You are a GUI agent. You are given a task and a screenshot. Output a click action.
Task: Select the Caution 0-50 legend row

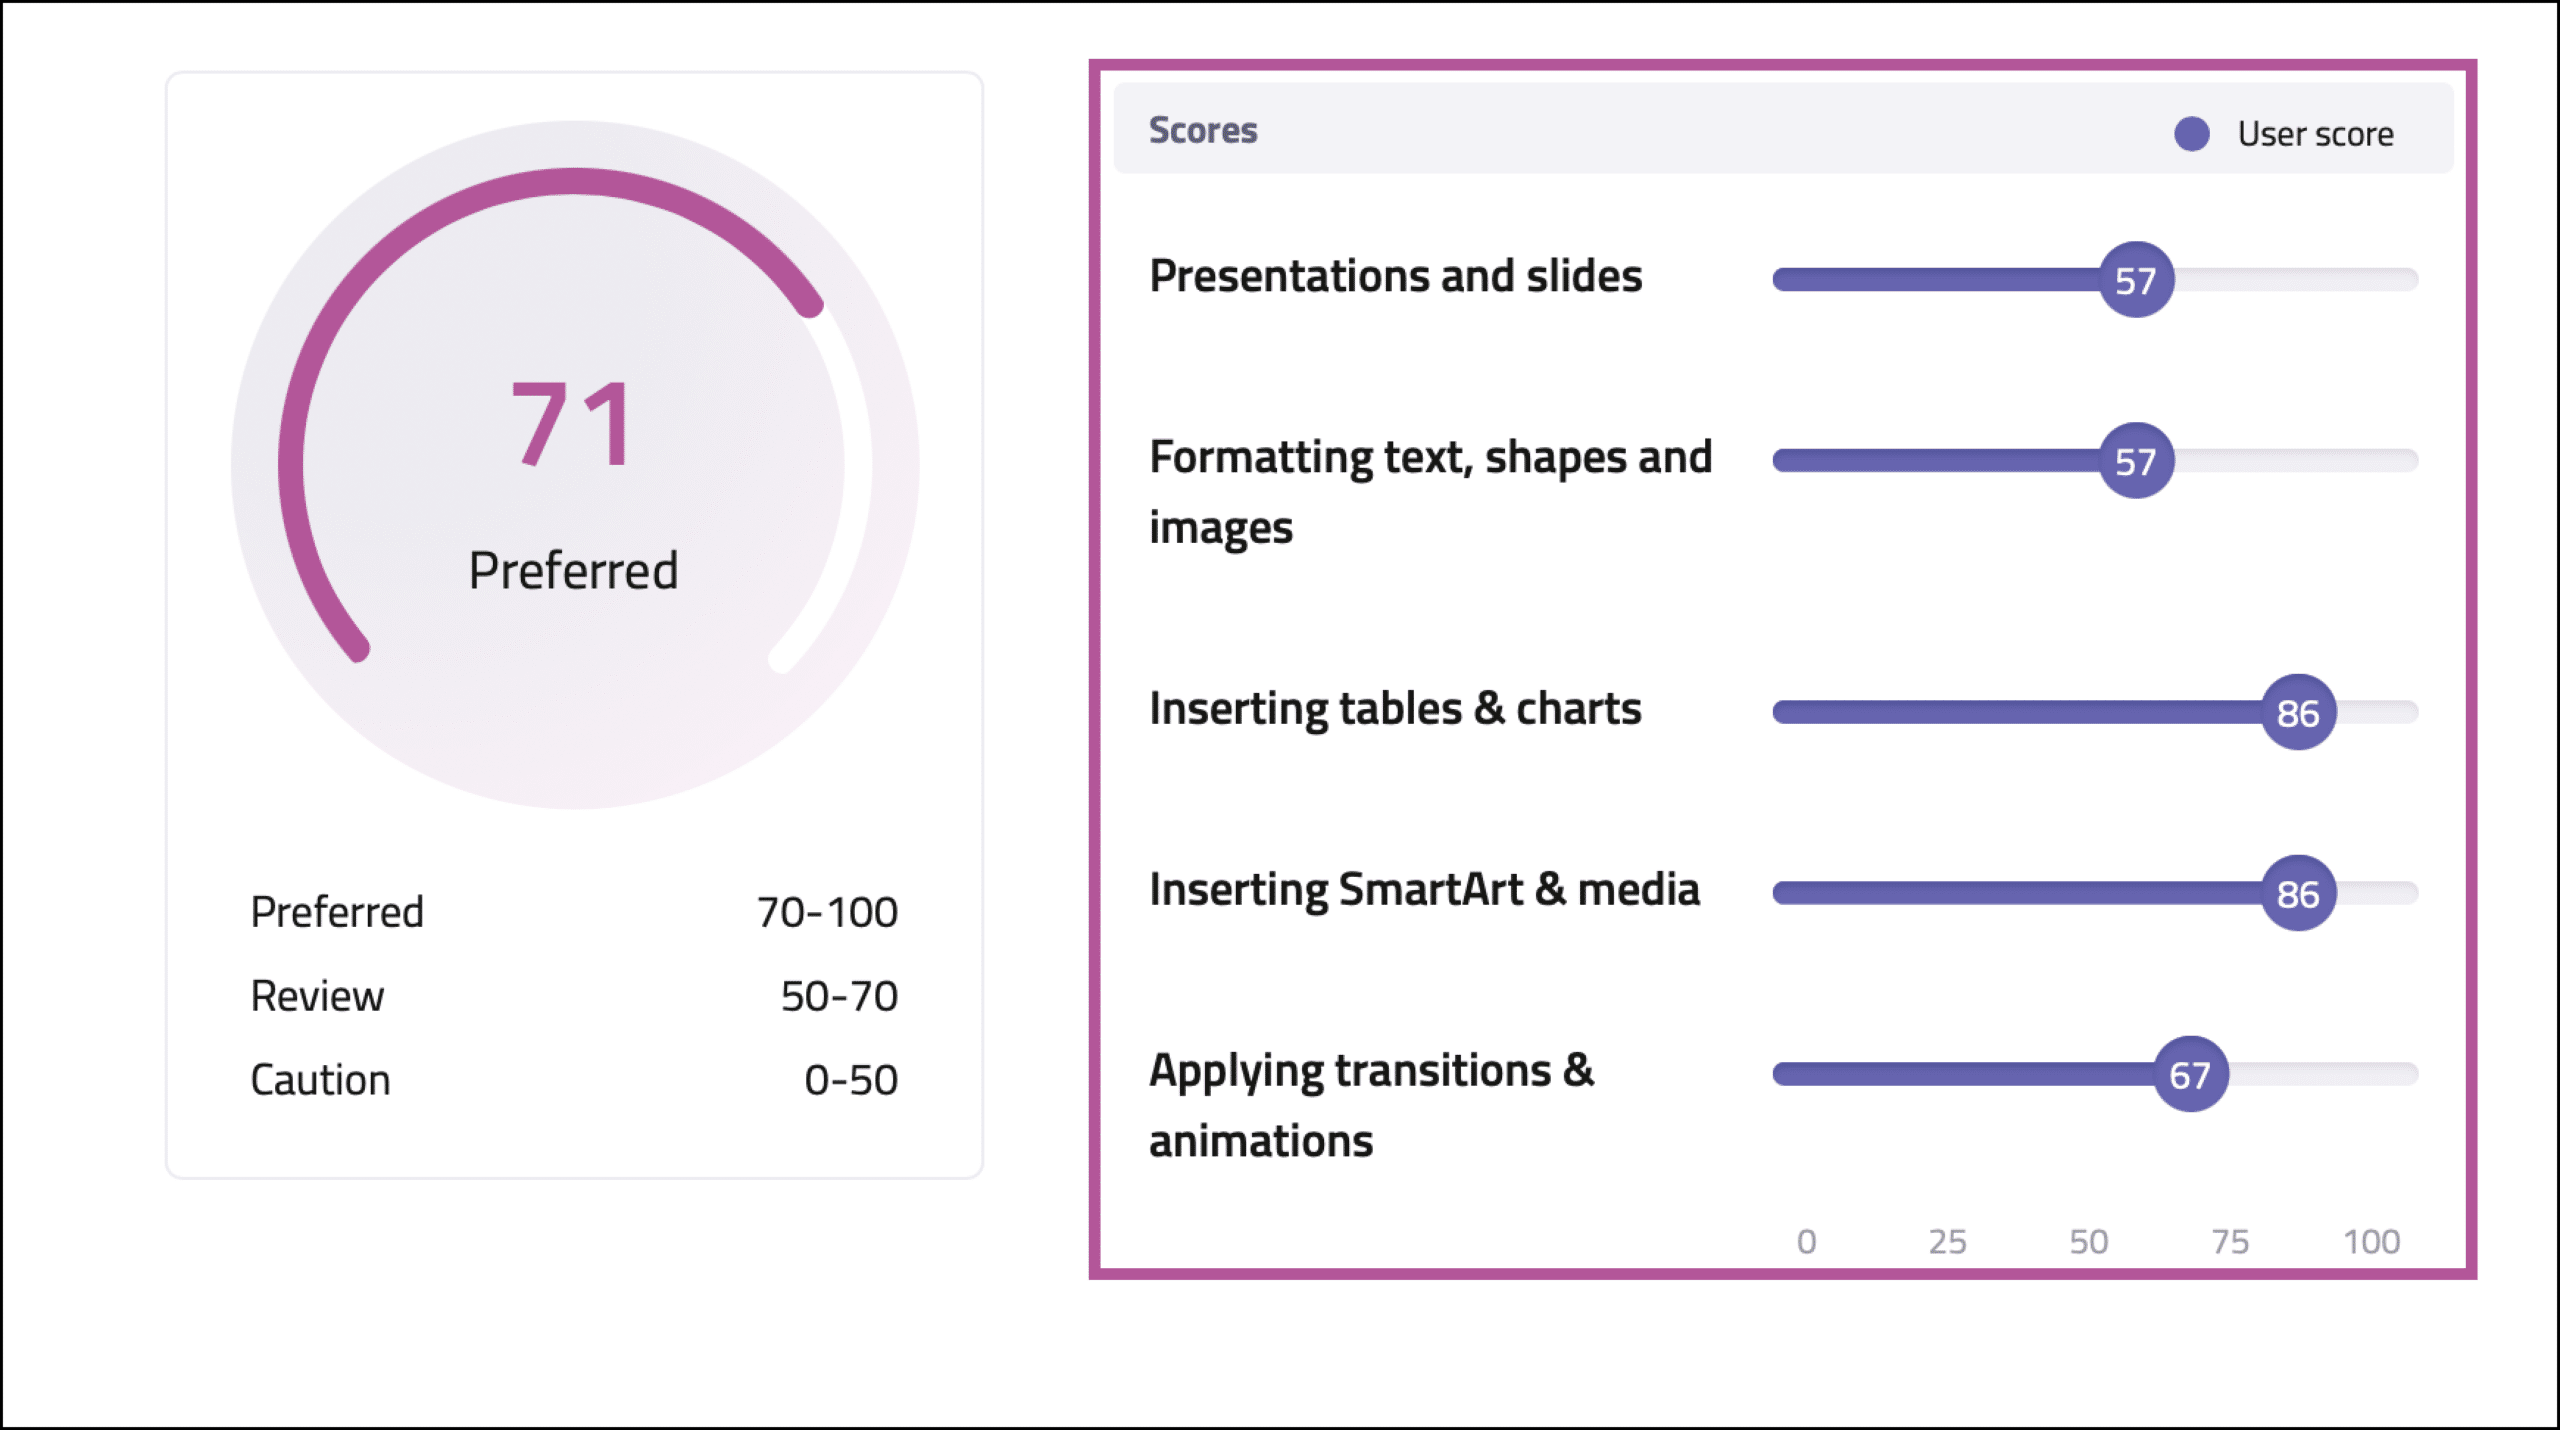tap(574, 1080)
